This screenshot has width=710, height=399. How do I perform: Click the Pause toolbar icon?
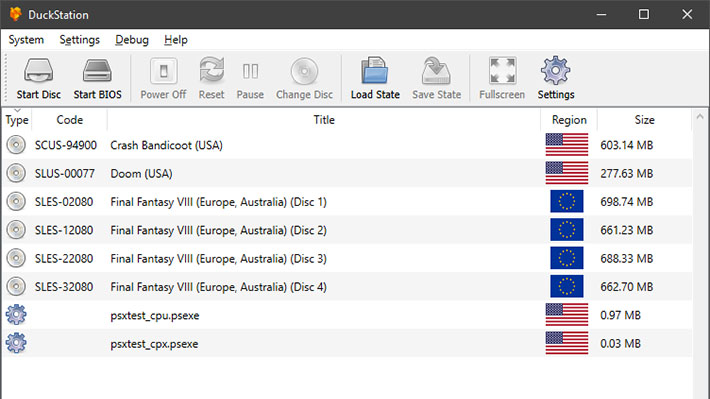250,71
